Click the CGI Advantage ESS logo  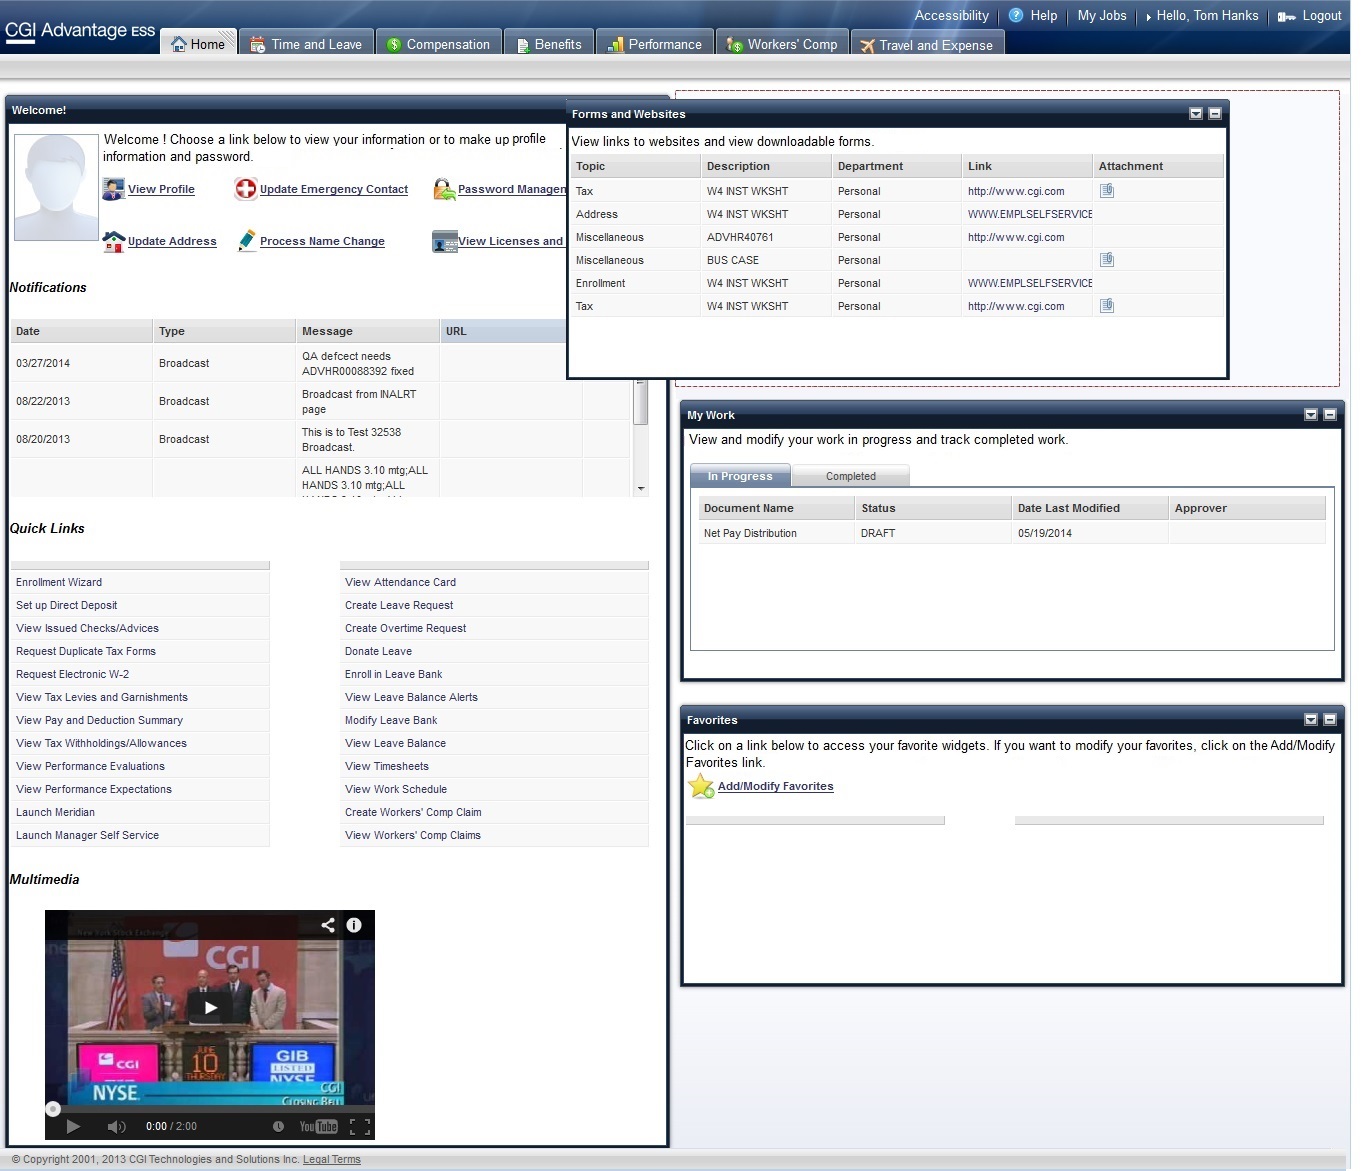click(80, 30)
